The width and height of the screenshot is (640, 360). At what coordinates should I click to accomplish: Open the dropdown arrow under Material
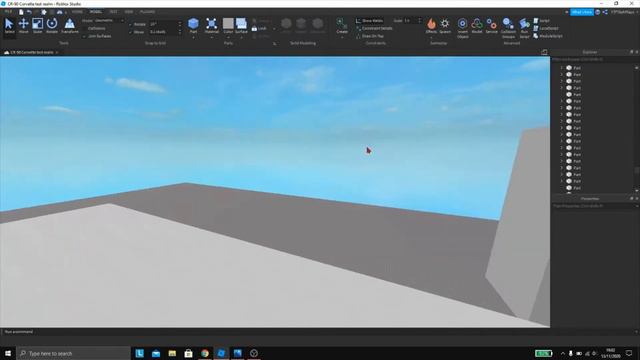pyautogui.click(x=211, y=37)
